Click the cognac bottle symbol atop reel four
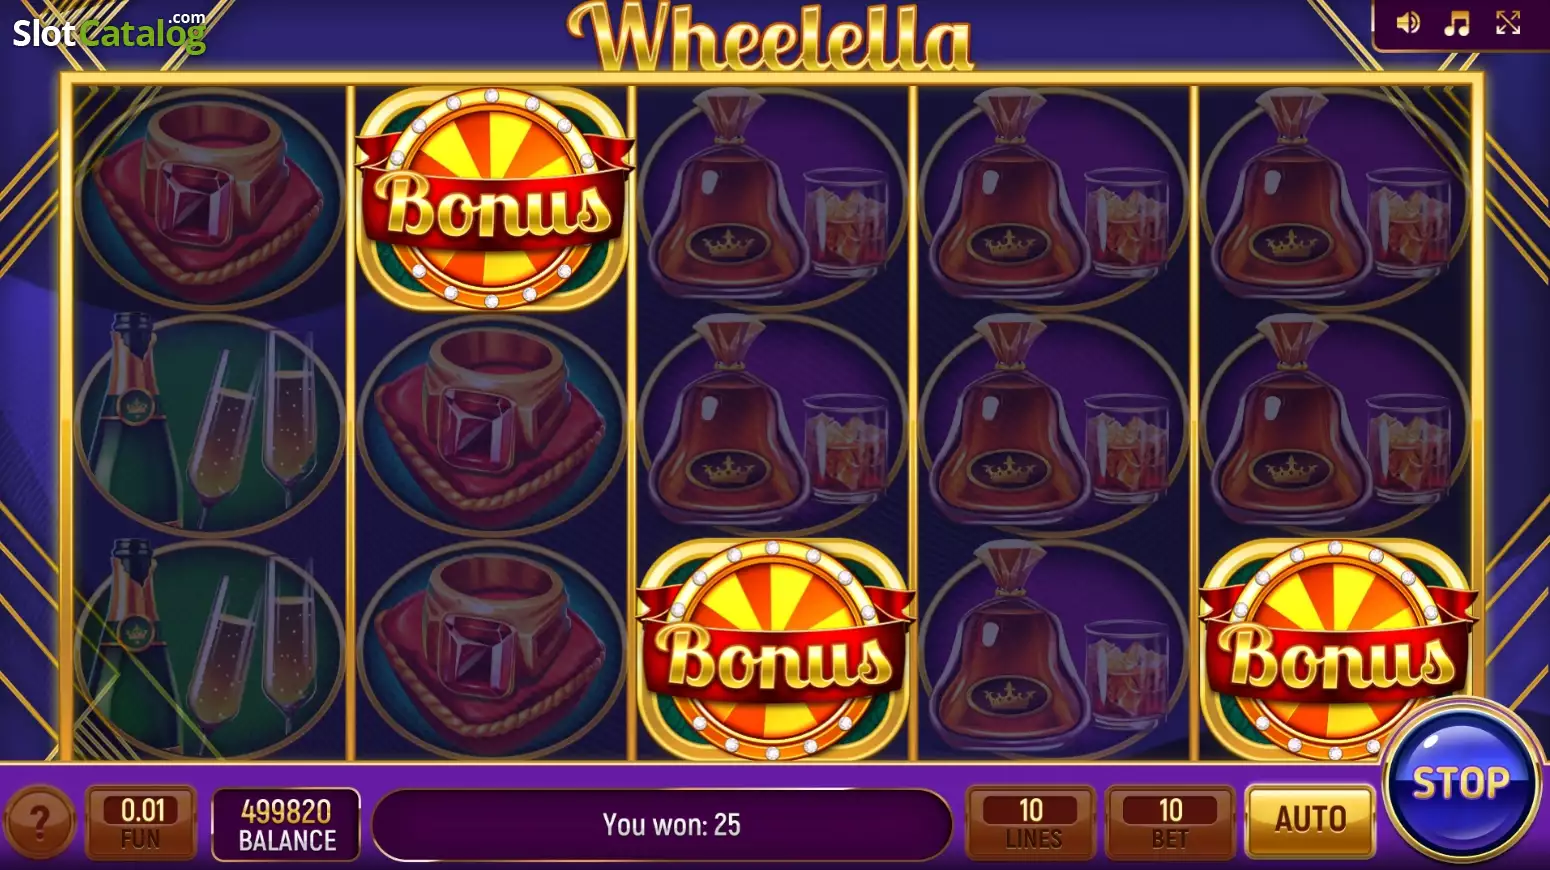This screenshot has width=1550, height=870. click(1053, 198)
